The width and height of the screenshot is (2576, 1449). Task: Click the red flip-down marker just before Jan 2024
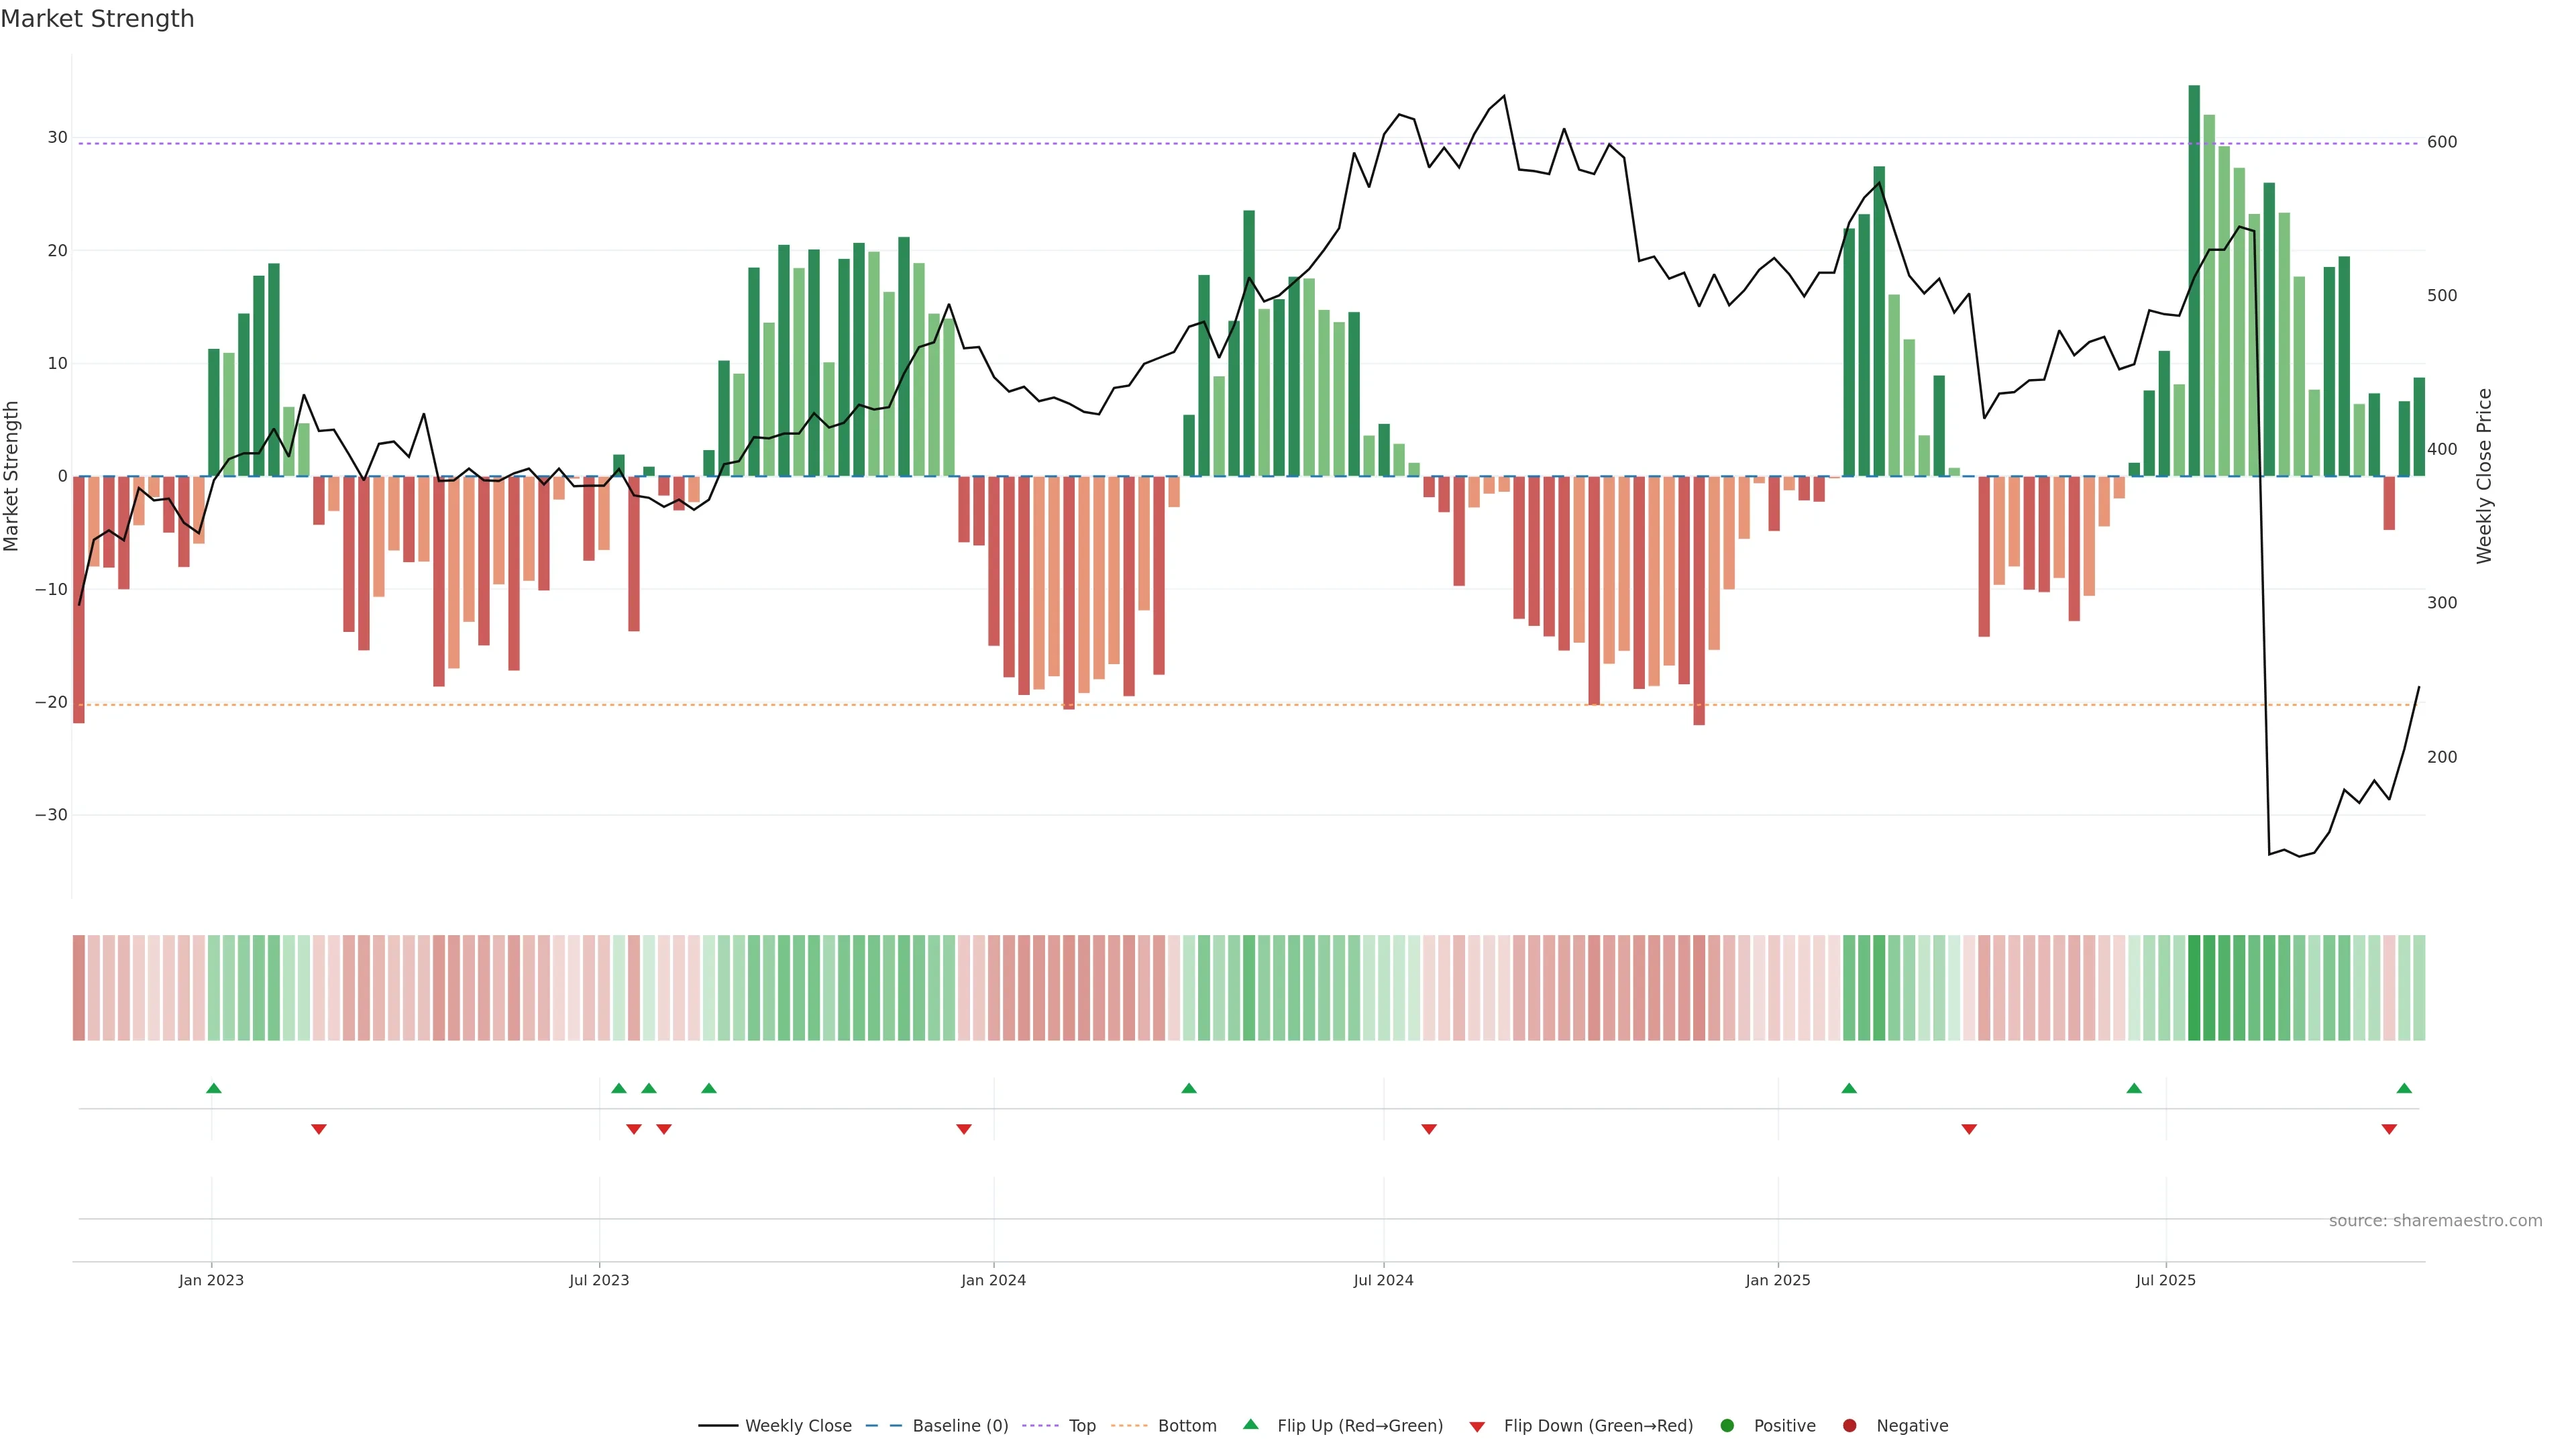964,1129
